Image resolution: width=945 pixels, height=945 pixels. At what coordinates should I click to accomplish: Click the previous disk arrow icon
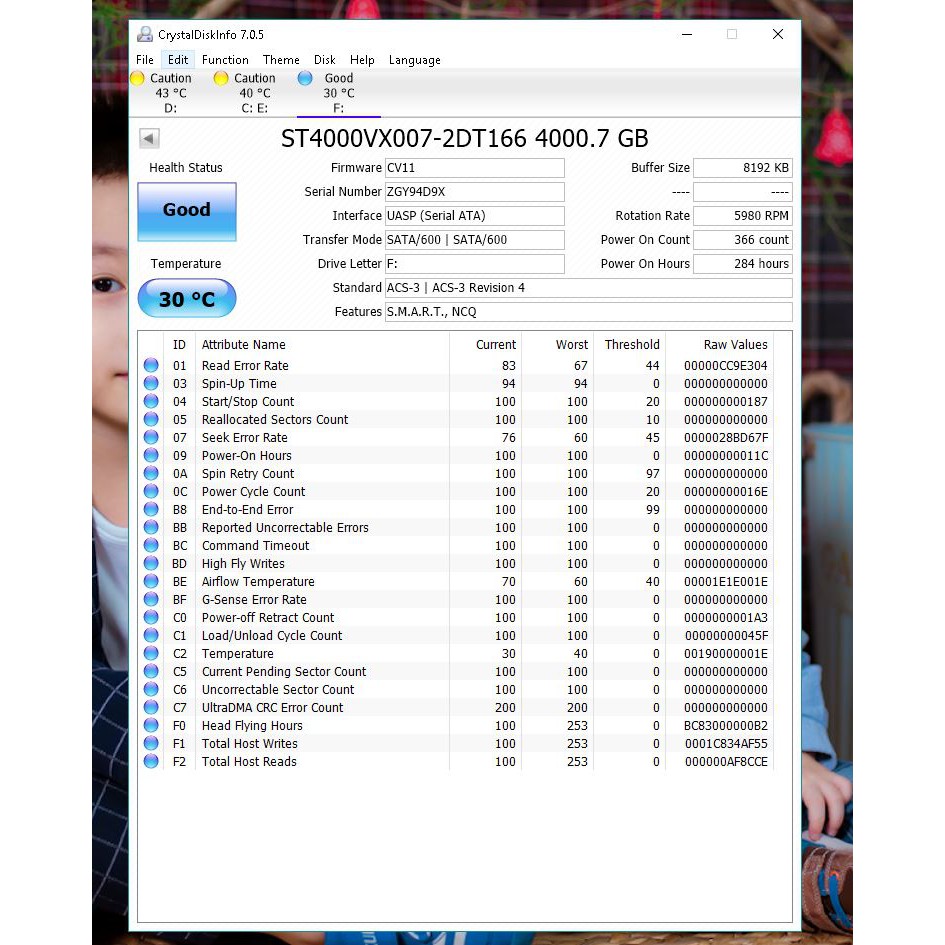coord(149,139)
